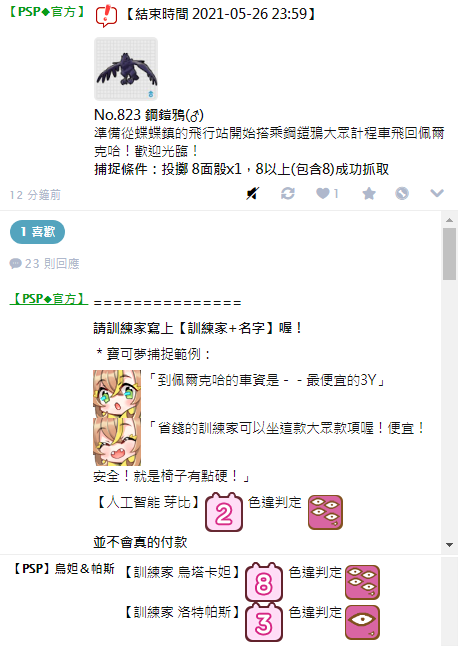The height and width of the screenshot is (646, 458).
Task: Open the 1 喜歡 likes list button
Action: click(37, 232)
